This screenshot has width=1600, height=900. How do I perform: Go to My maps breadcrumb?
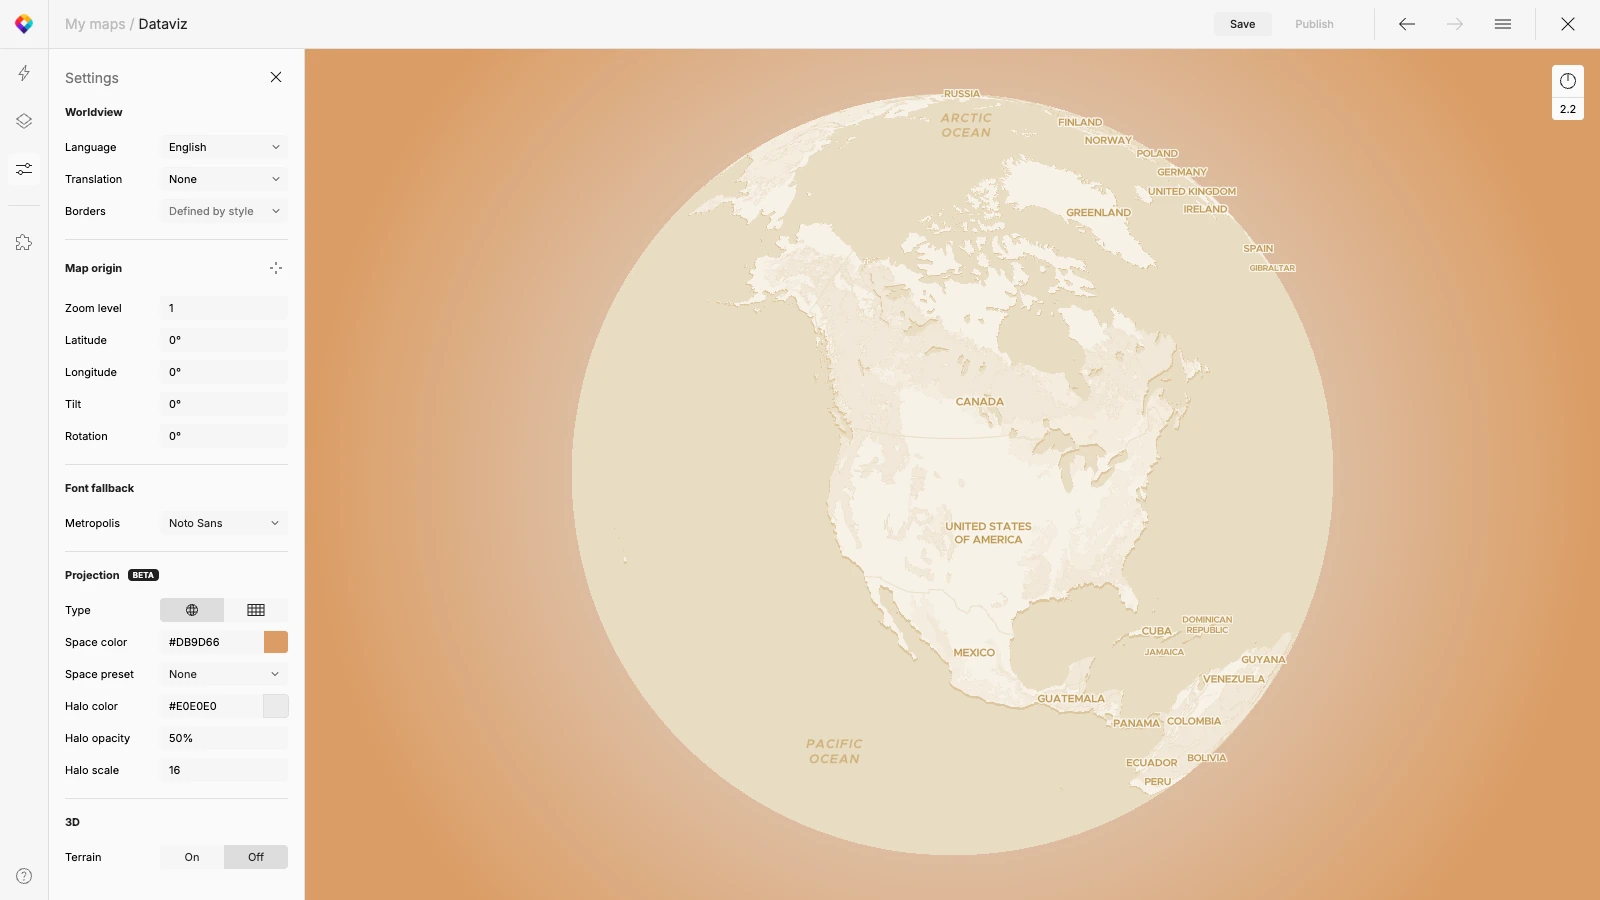pyautogui.click(x=95, y=24)
